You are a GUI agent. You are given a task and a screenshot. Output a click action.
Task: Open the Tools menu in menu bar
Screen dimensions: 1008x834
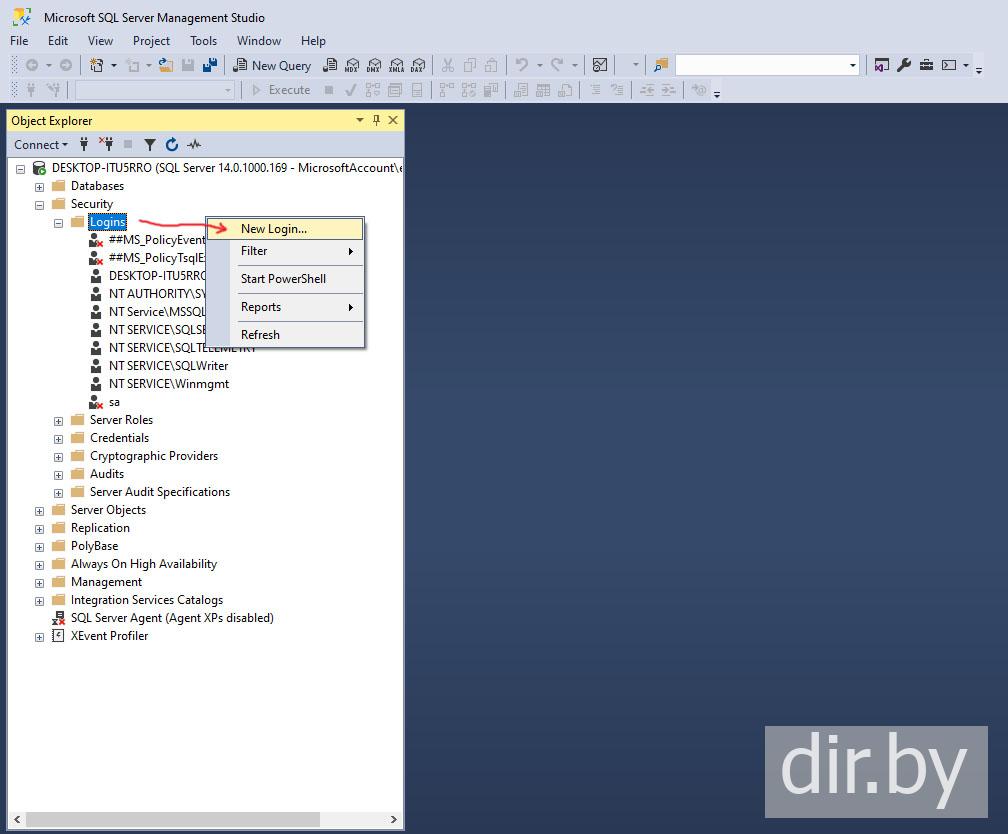(x=203, y=41)
